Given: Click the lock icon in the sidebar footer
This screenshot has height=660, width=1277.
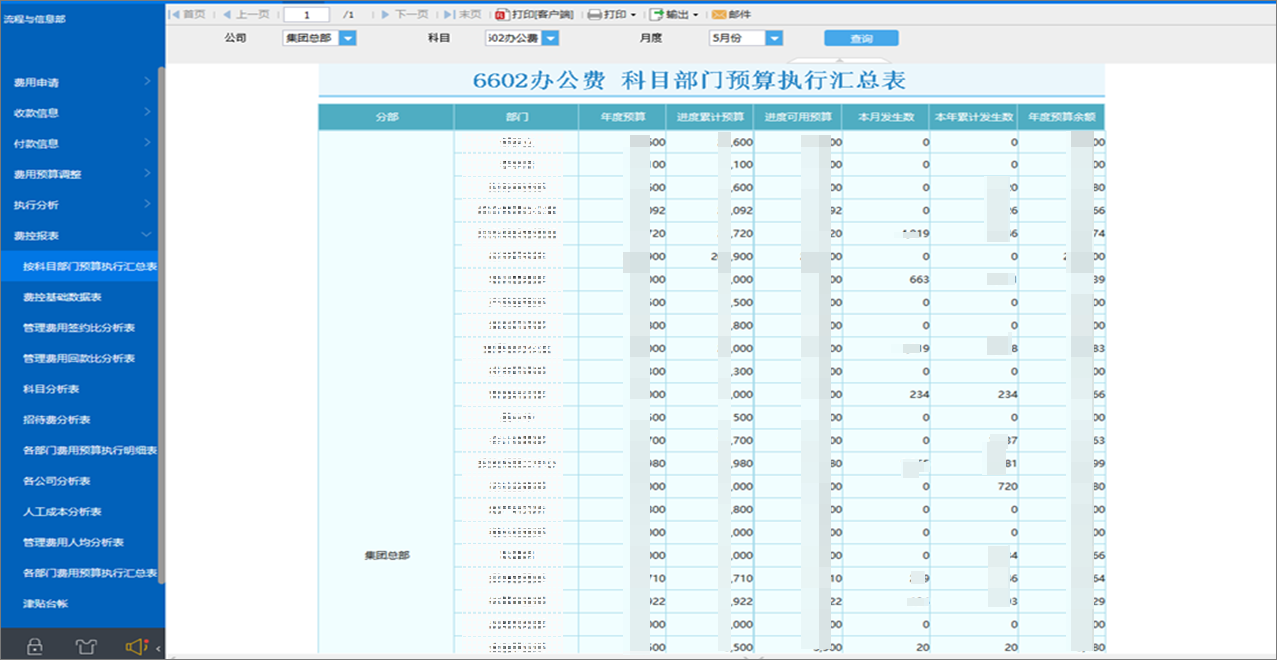Looking at the screenshot, I should click(x=35, y=646).
